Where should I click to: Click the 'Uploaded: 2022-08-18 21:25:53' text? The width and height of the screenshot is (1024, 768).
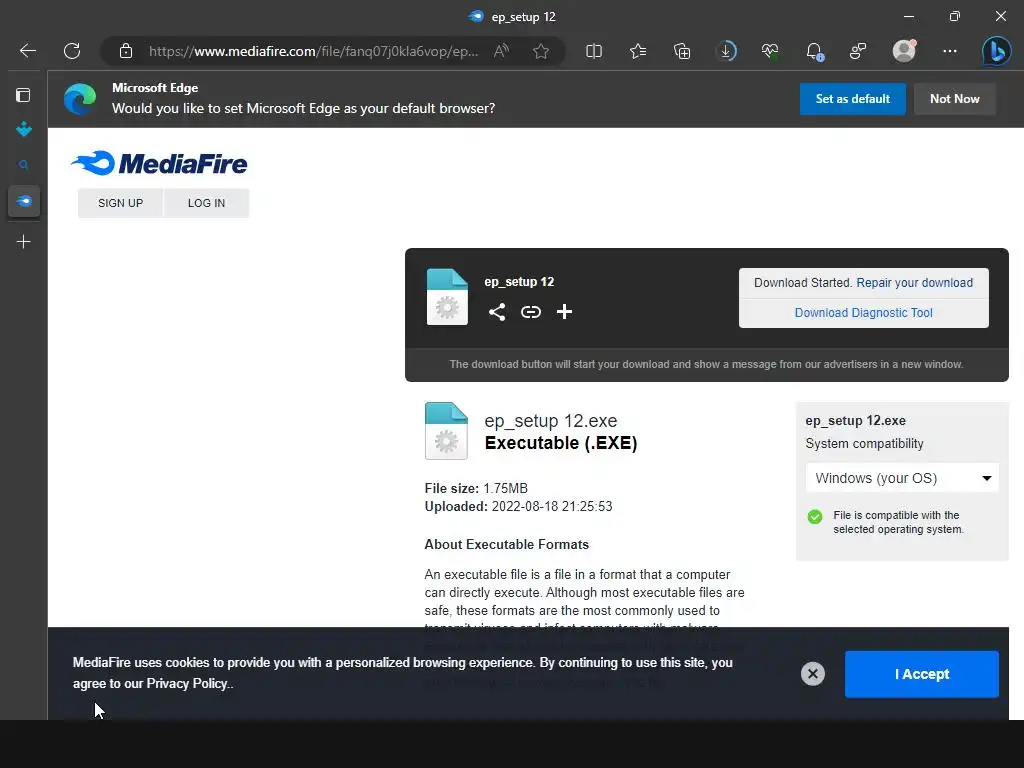click(519, 506)
